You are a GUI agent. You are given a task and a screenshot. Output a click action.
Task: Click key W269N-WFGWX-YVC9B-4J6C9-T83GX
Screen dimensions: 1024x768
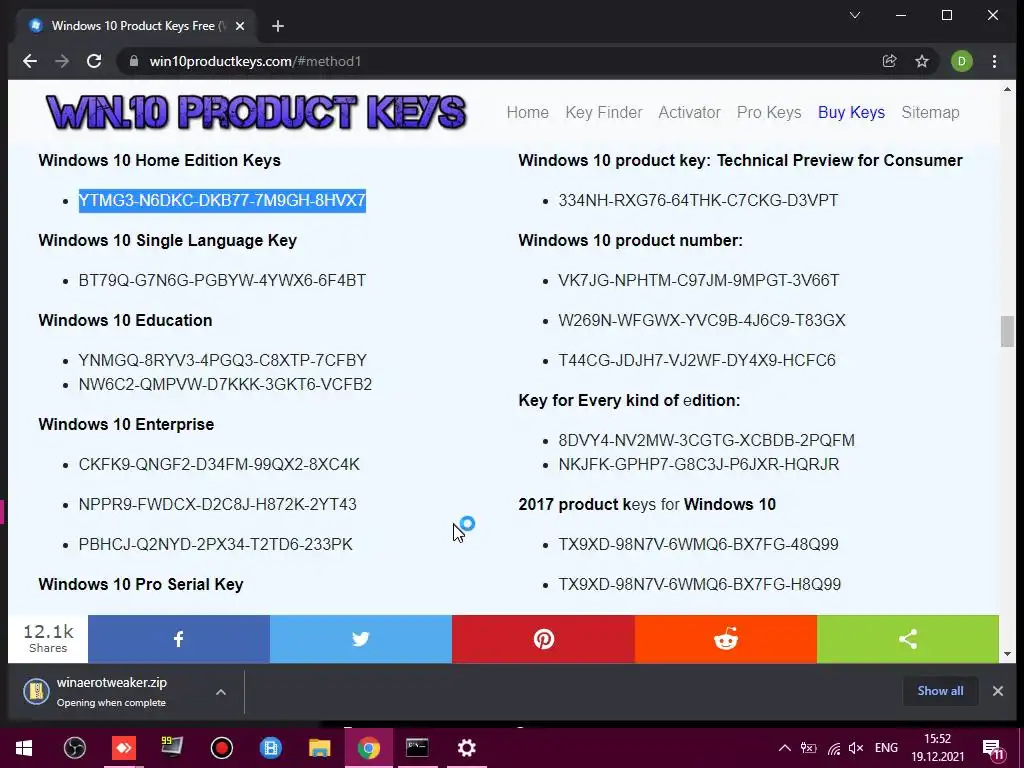(702, 321)
